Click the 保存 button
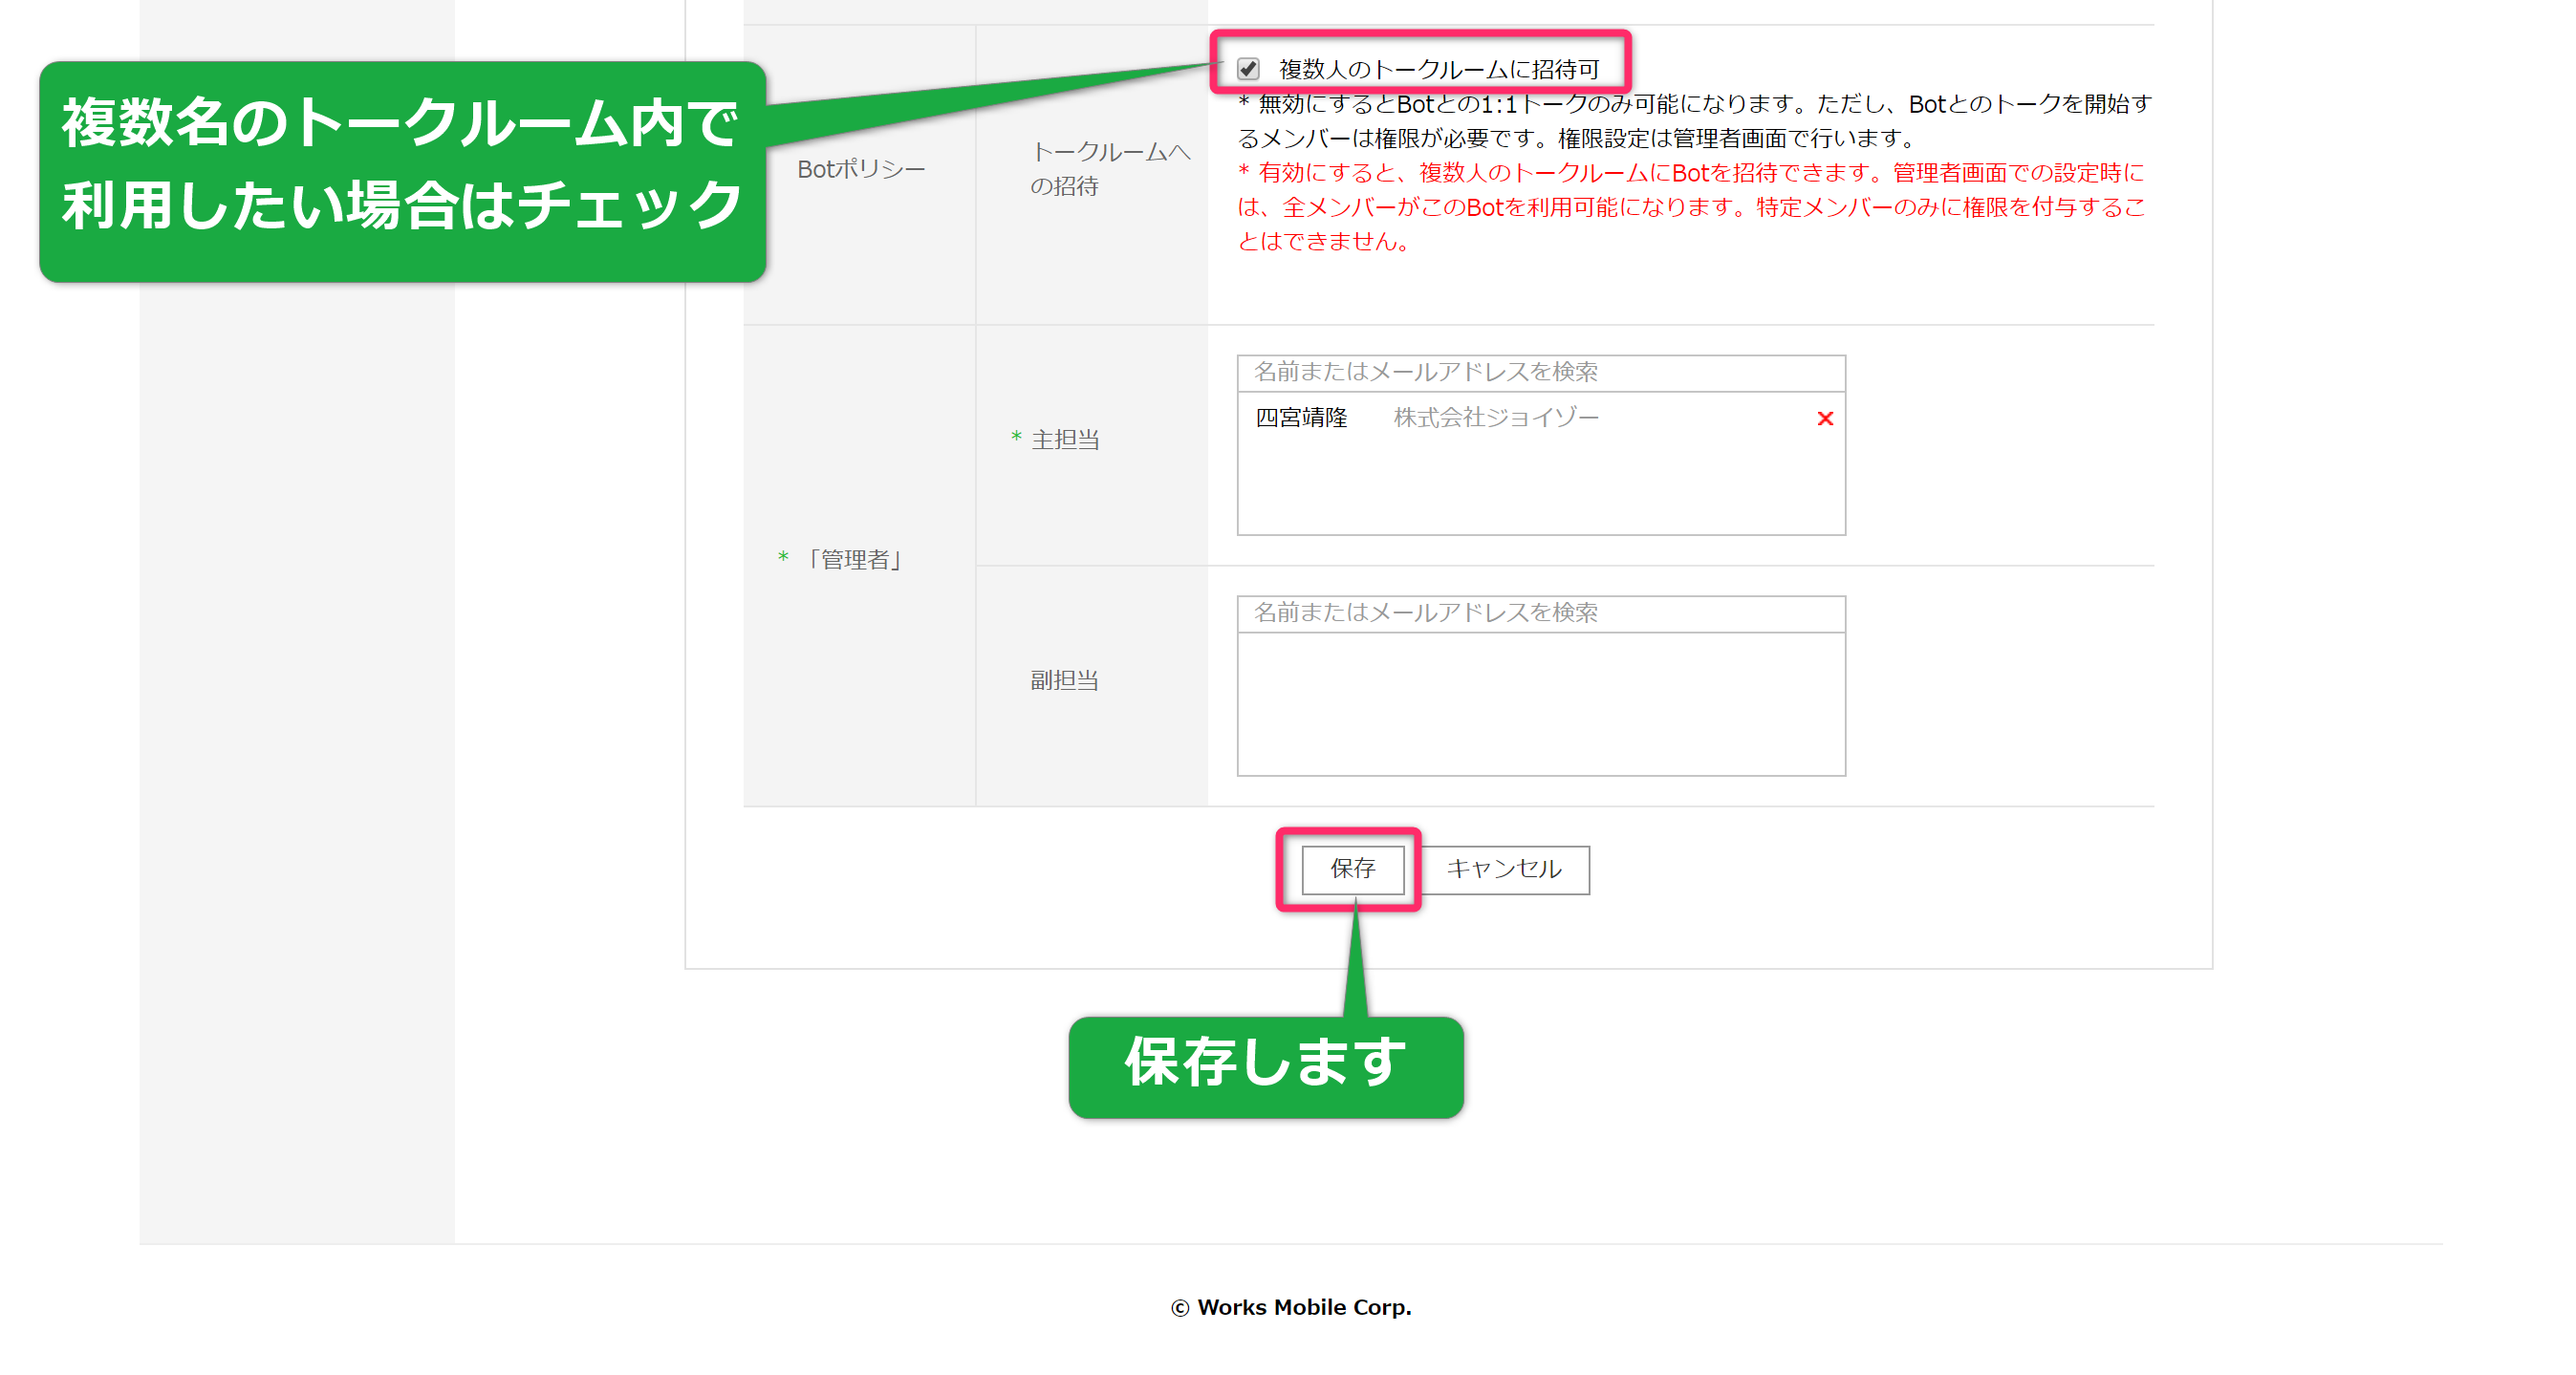Viewport: 2576px width, 1375px height. click(1352, 869)
